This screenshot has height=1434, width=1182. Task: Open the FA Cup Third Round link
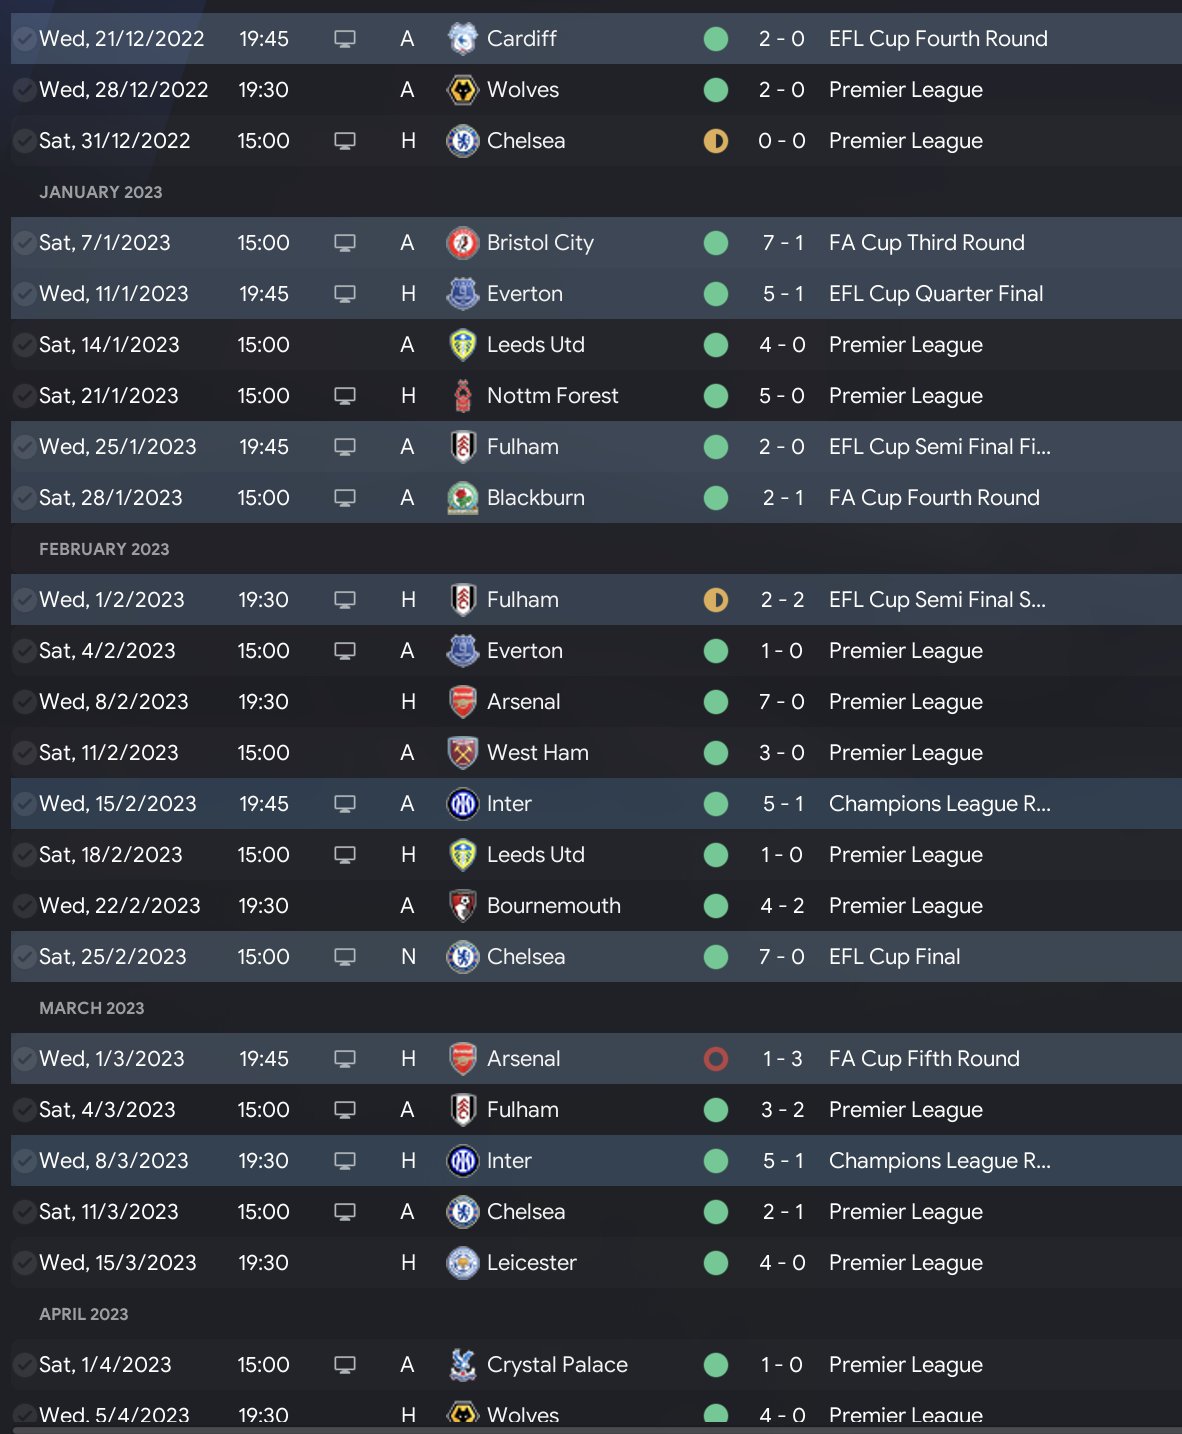pos(926,243)
